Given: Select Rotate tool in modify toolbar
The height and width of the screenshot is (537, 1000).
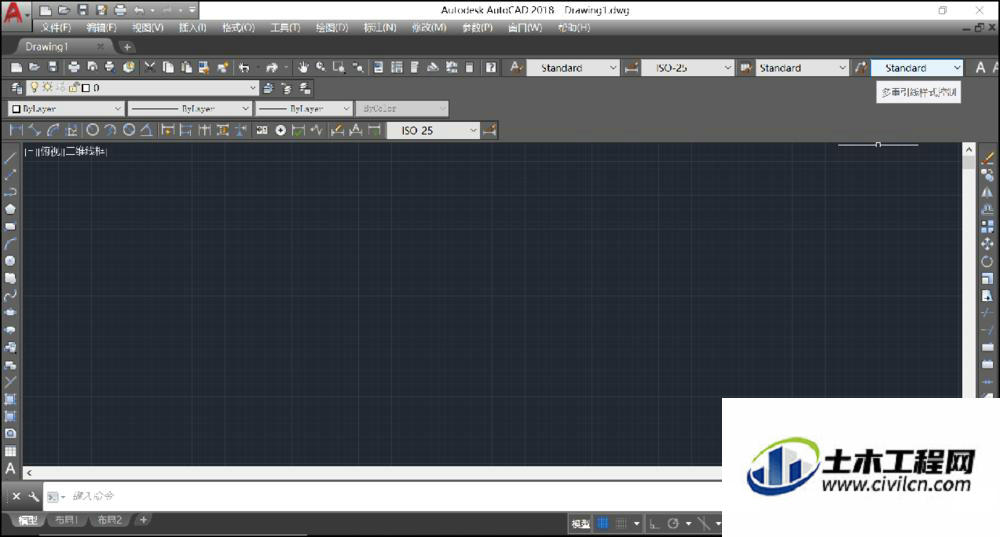Looking at the screenshot, I should pyautogui.click(x=987, y=261).
